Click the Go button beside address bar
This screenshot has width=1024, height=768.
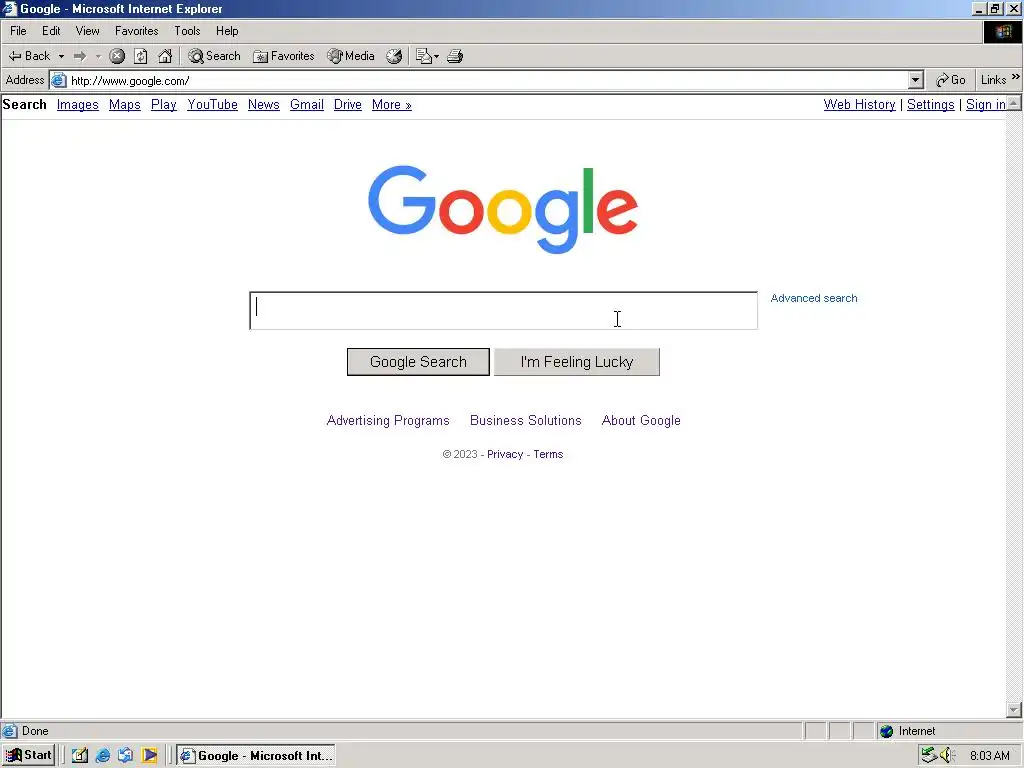click(950, 80)
